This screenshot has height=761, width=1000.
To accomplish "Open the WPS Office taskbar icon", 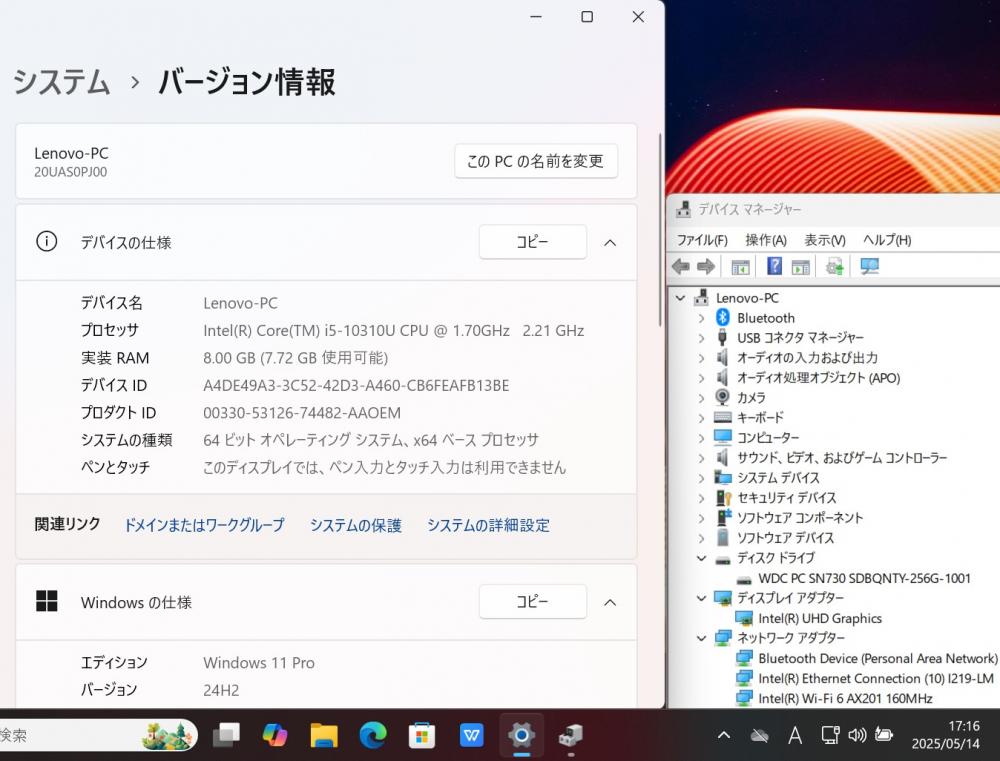I will click(x=471, y=735).
